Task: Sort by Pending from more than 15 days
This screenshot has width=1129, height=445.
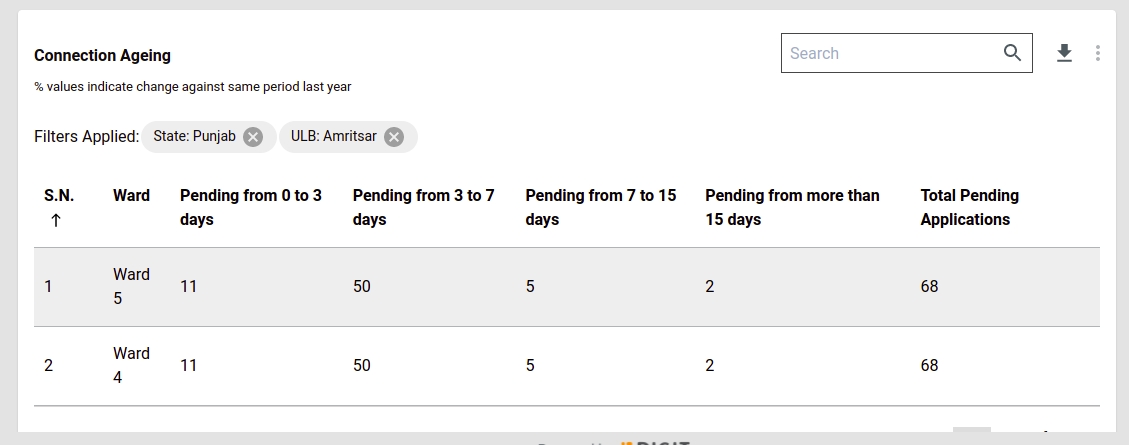Action: tap(792, 207)
